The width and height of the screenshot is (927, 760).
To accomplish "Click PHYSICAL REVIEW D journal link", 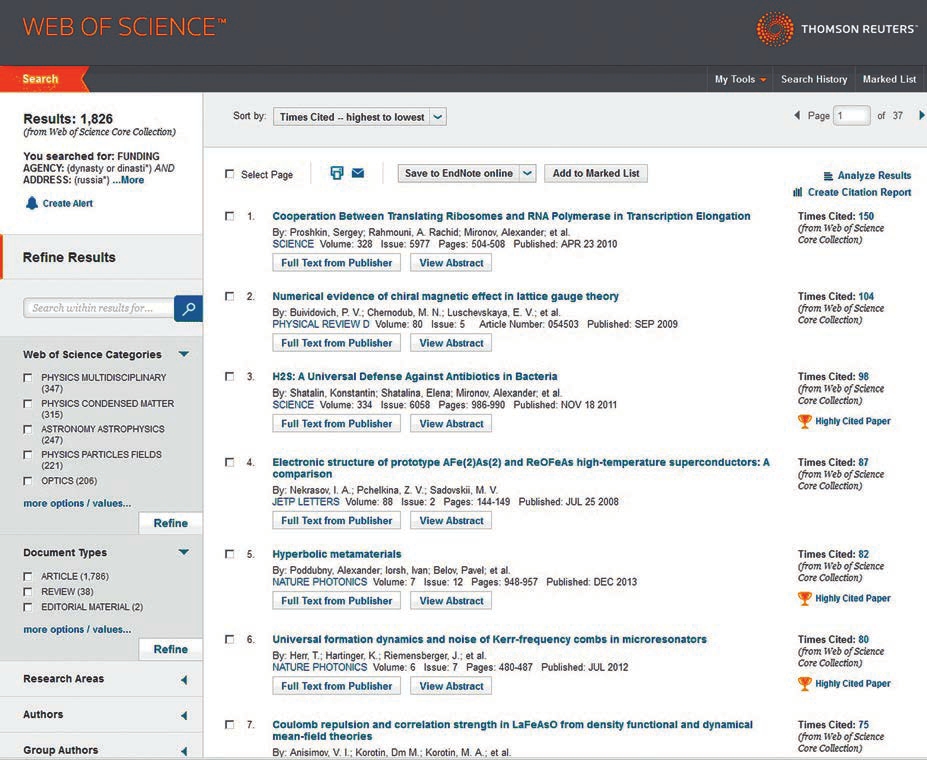I will (x=321, y=324).
